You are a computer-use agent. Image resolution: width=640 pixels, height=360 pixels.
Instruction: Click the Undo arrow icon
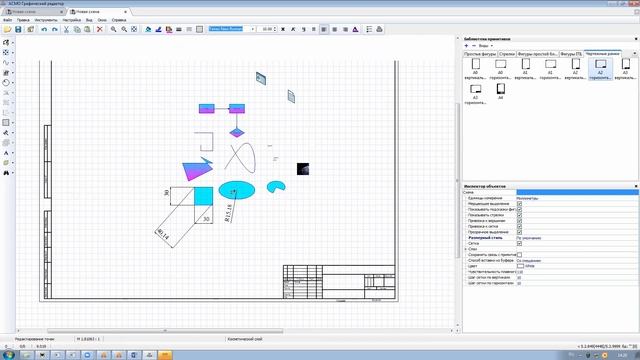pos(44,29)
